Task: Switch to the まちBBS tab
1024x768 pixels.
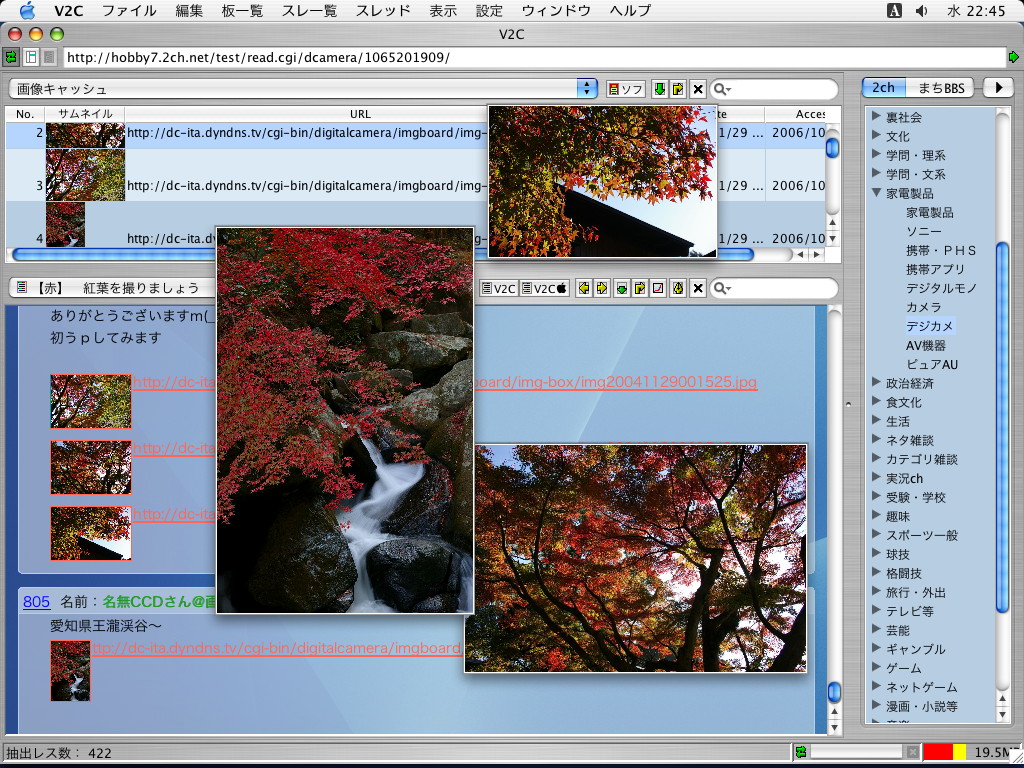Action: (940, 88)
